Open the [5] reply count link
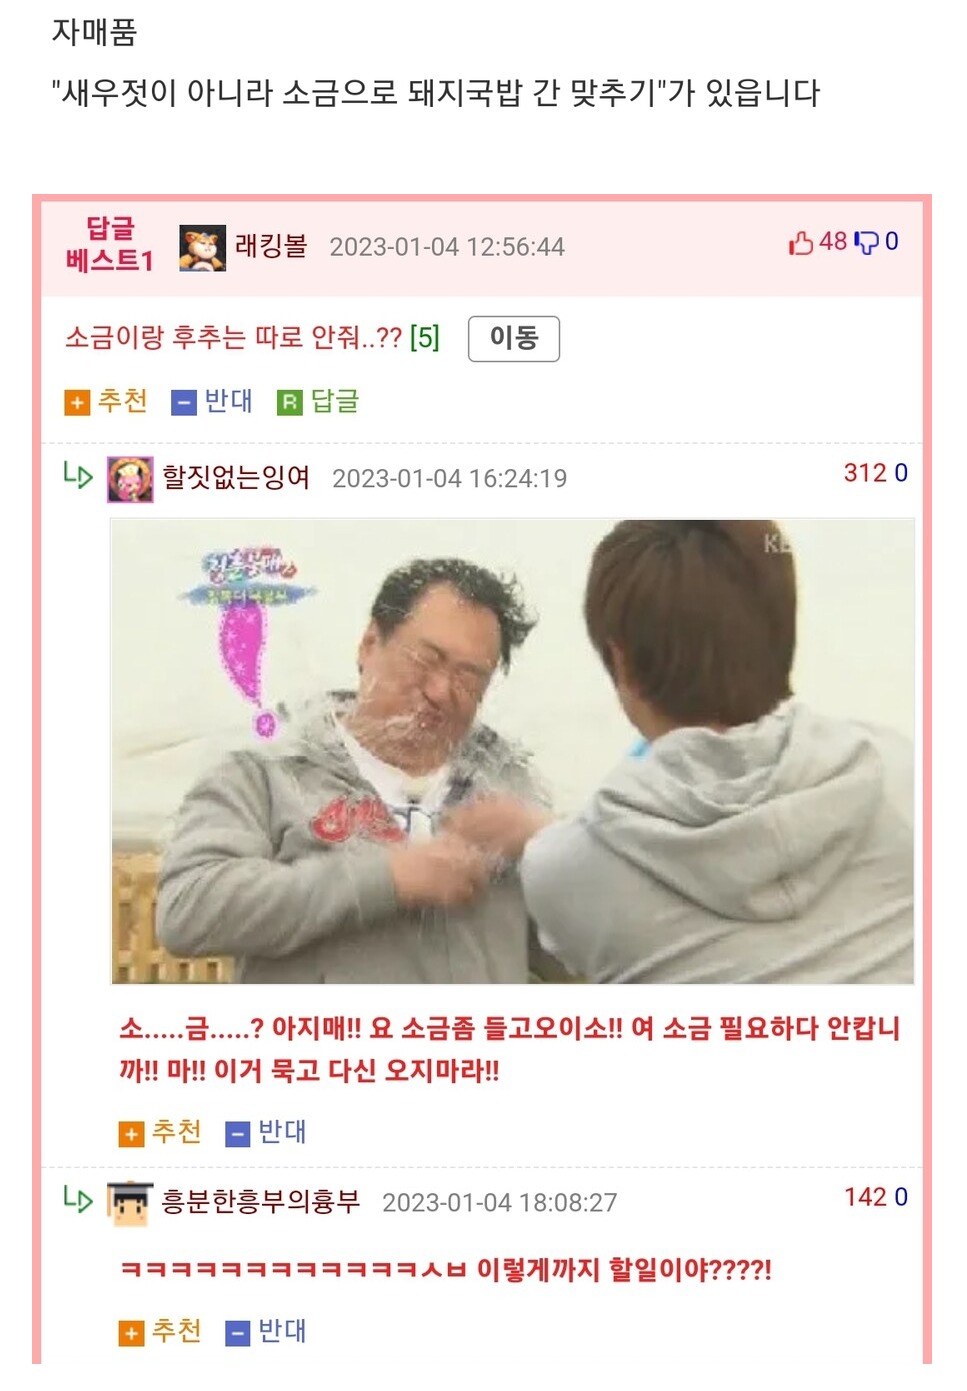The image size is (967, 1391). tap(425, 338)
